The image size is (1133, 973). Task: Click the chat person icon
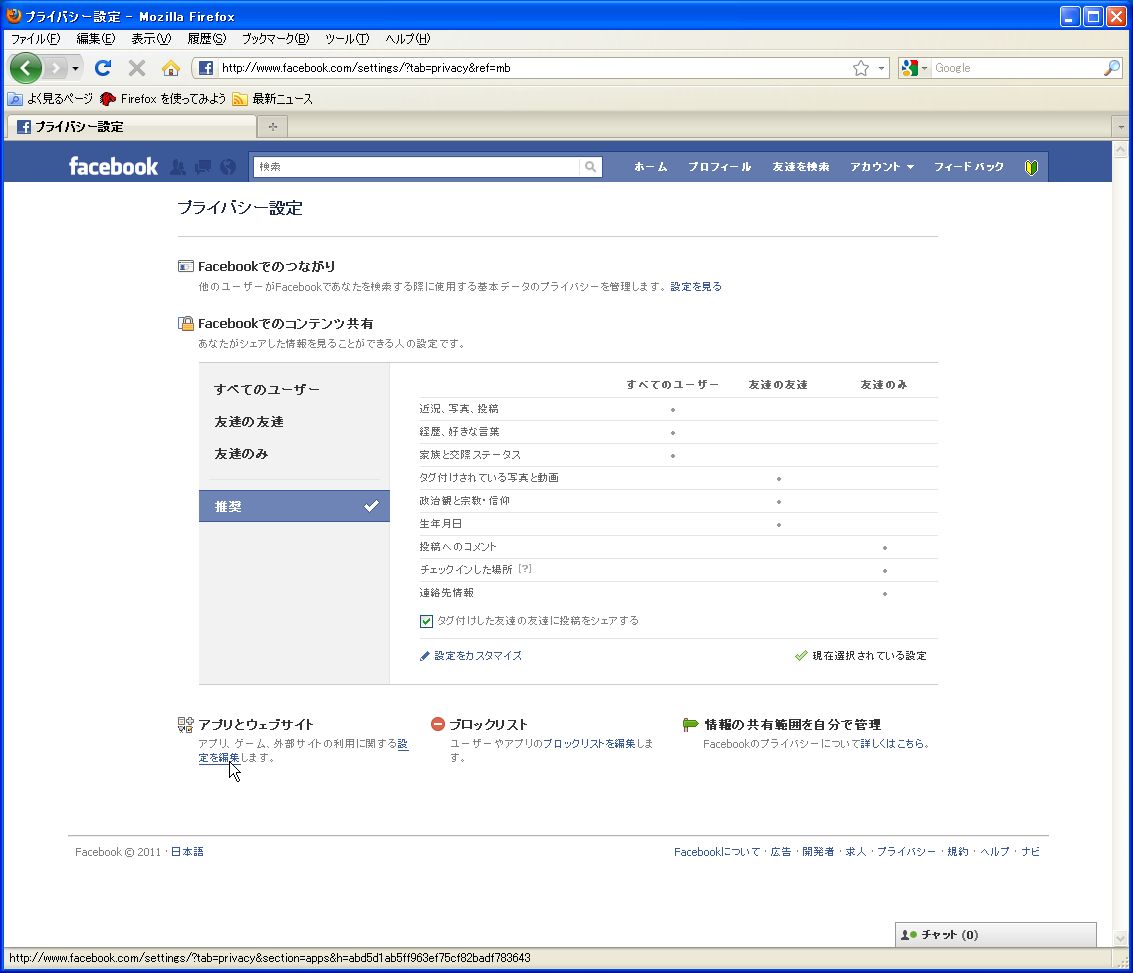pyautogui.click(x=908, y=935)
